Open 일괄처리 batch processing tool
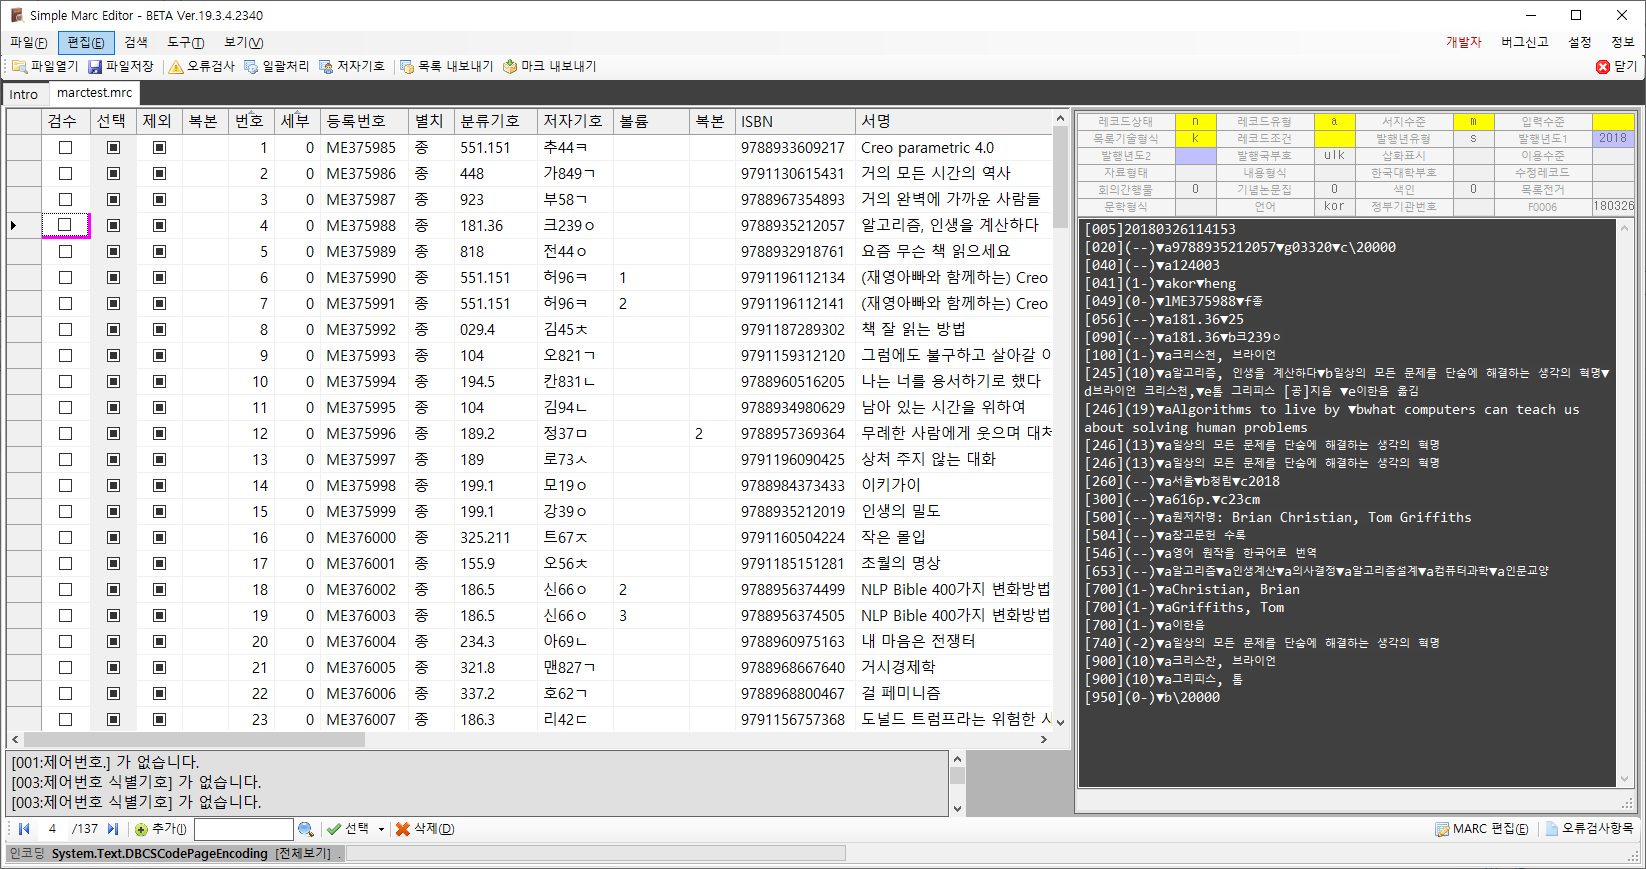Viewport: 1646px width, 869px height. pyautogui.click(x=277, y=66)
